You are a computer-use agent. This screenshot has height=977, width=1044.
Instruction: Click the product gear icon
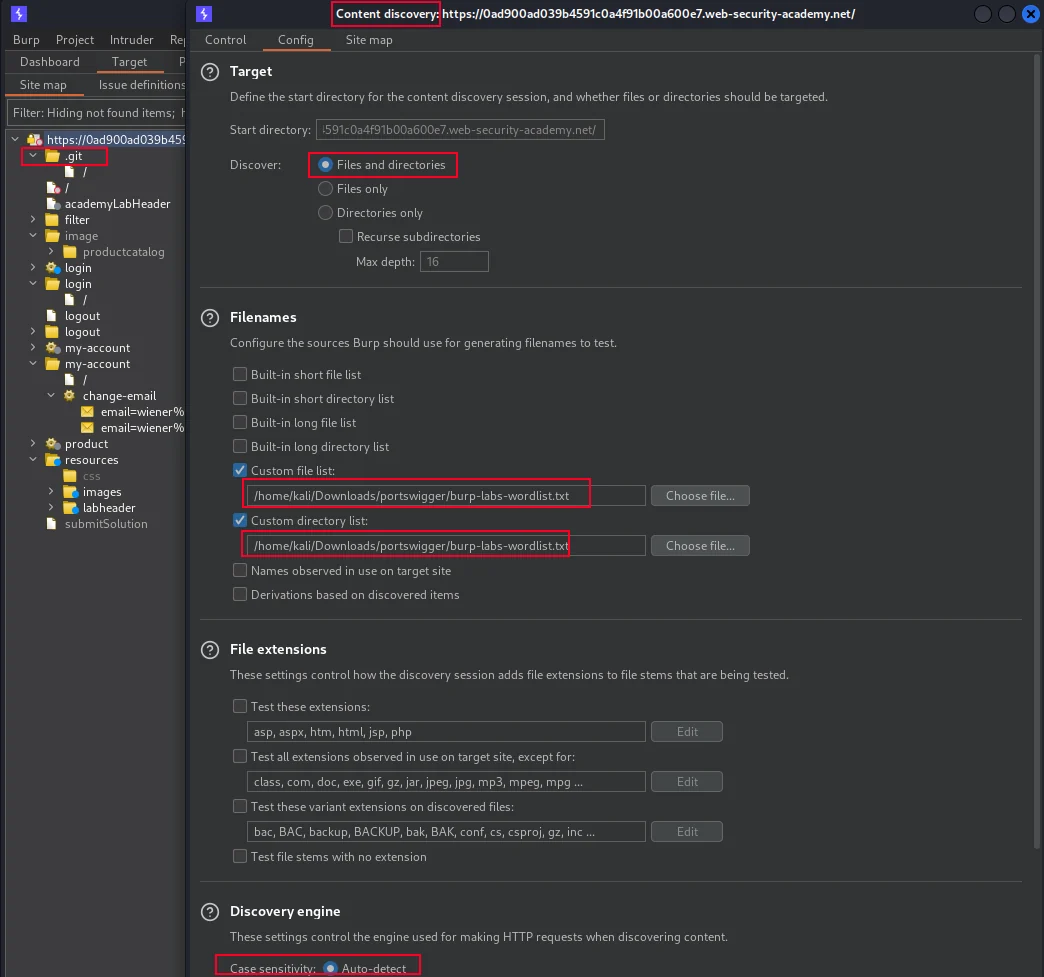pyautogui.click(x=53, y=444)
